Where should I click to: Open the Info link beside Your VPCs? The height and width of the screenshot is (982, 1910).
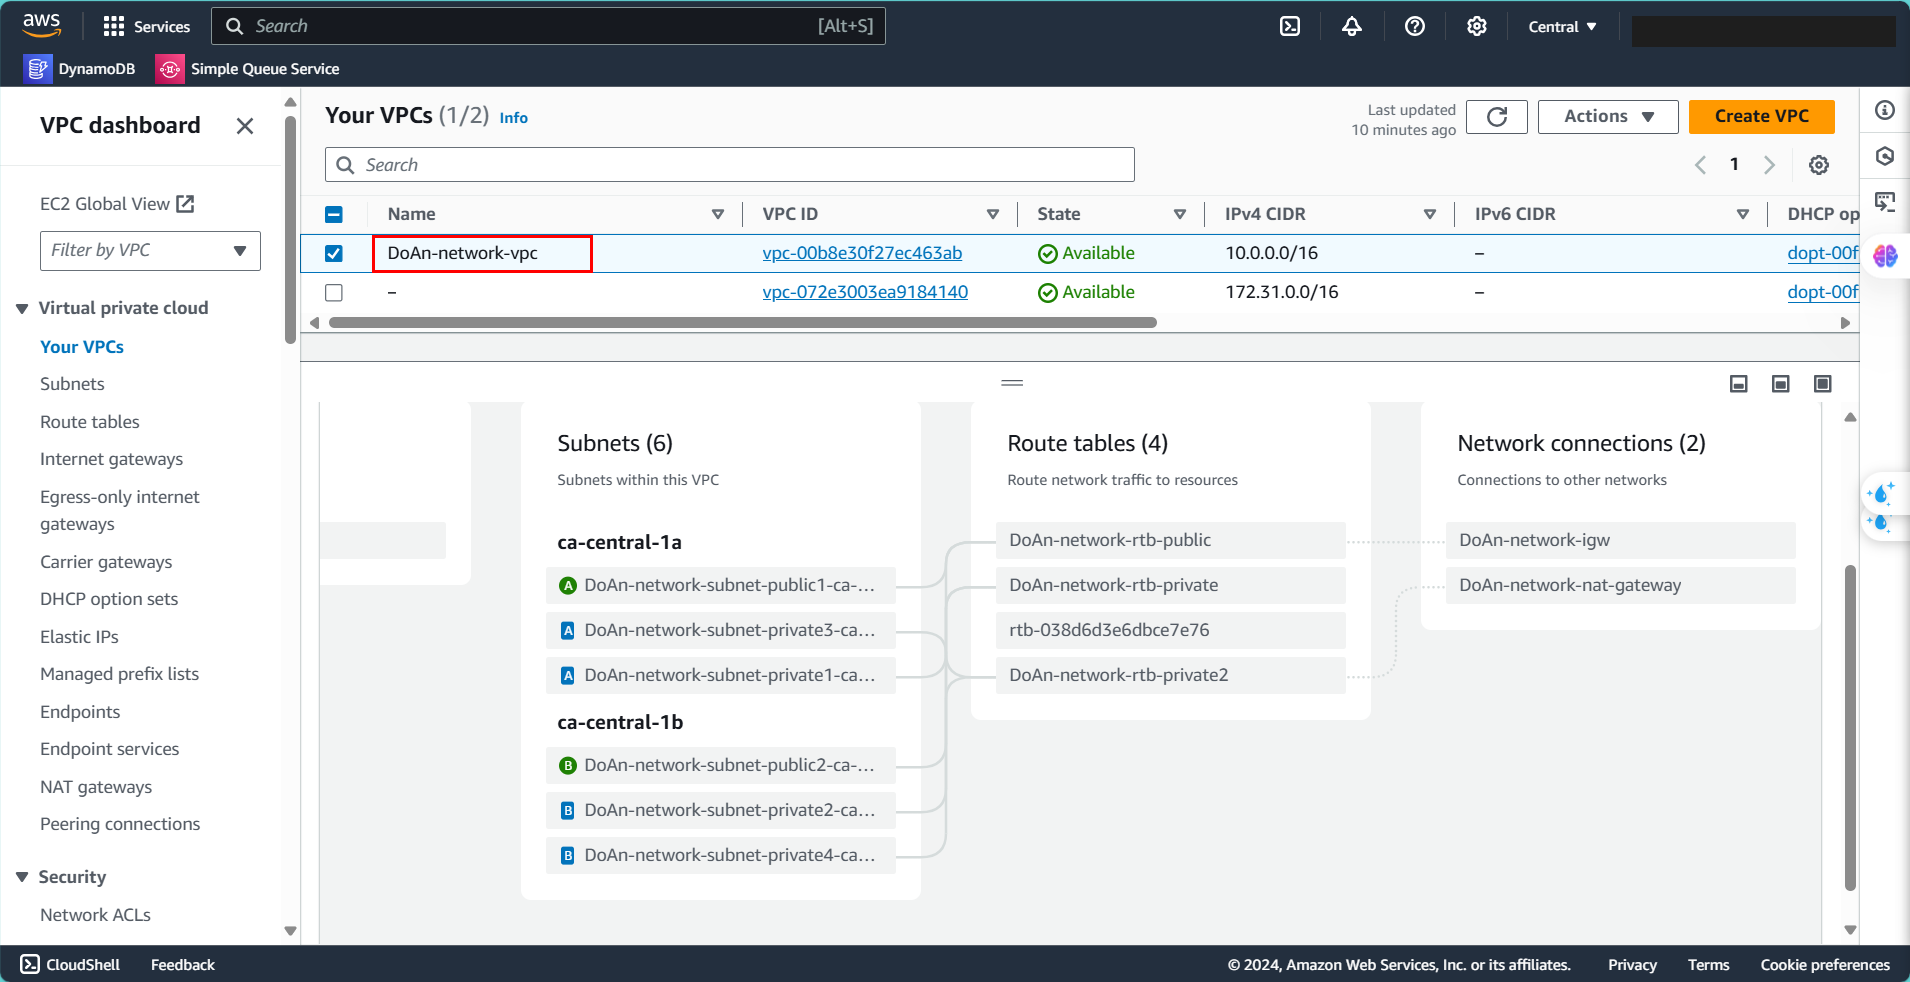point(513,118)
